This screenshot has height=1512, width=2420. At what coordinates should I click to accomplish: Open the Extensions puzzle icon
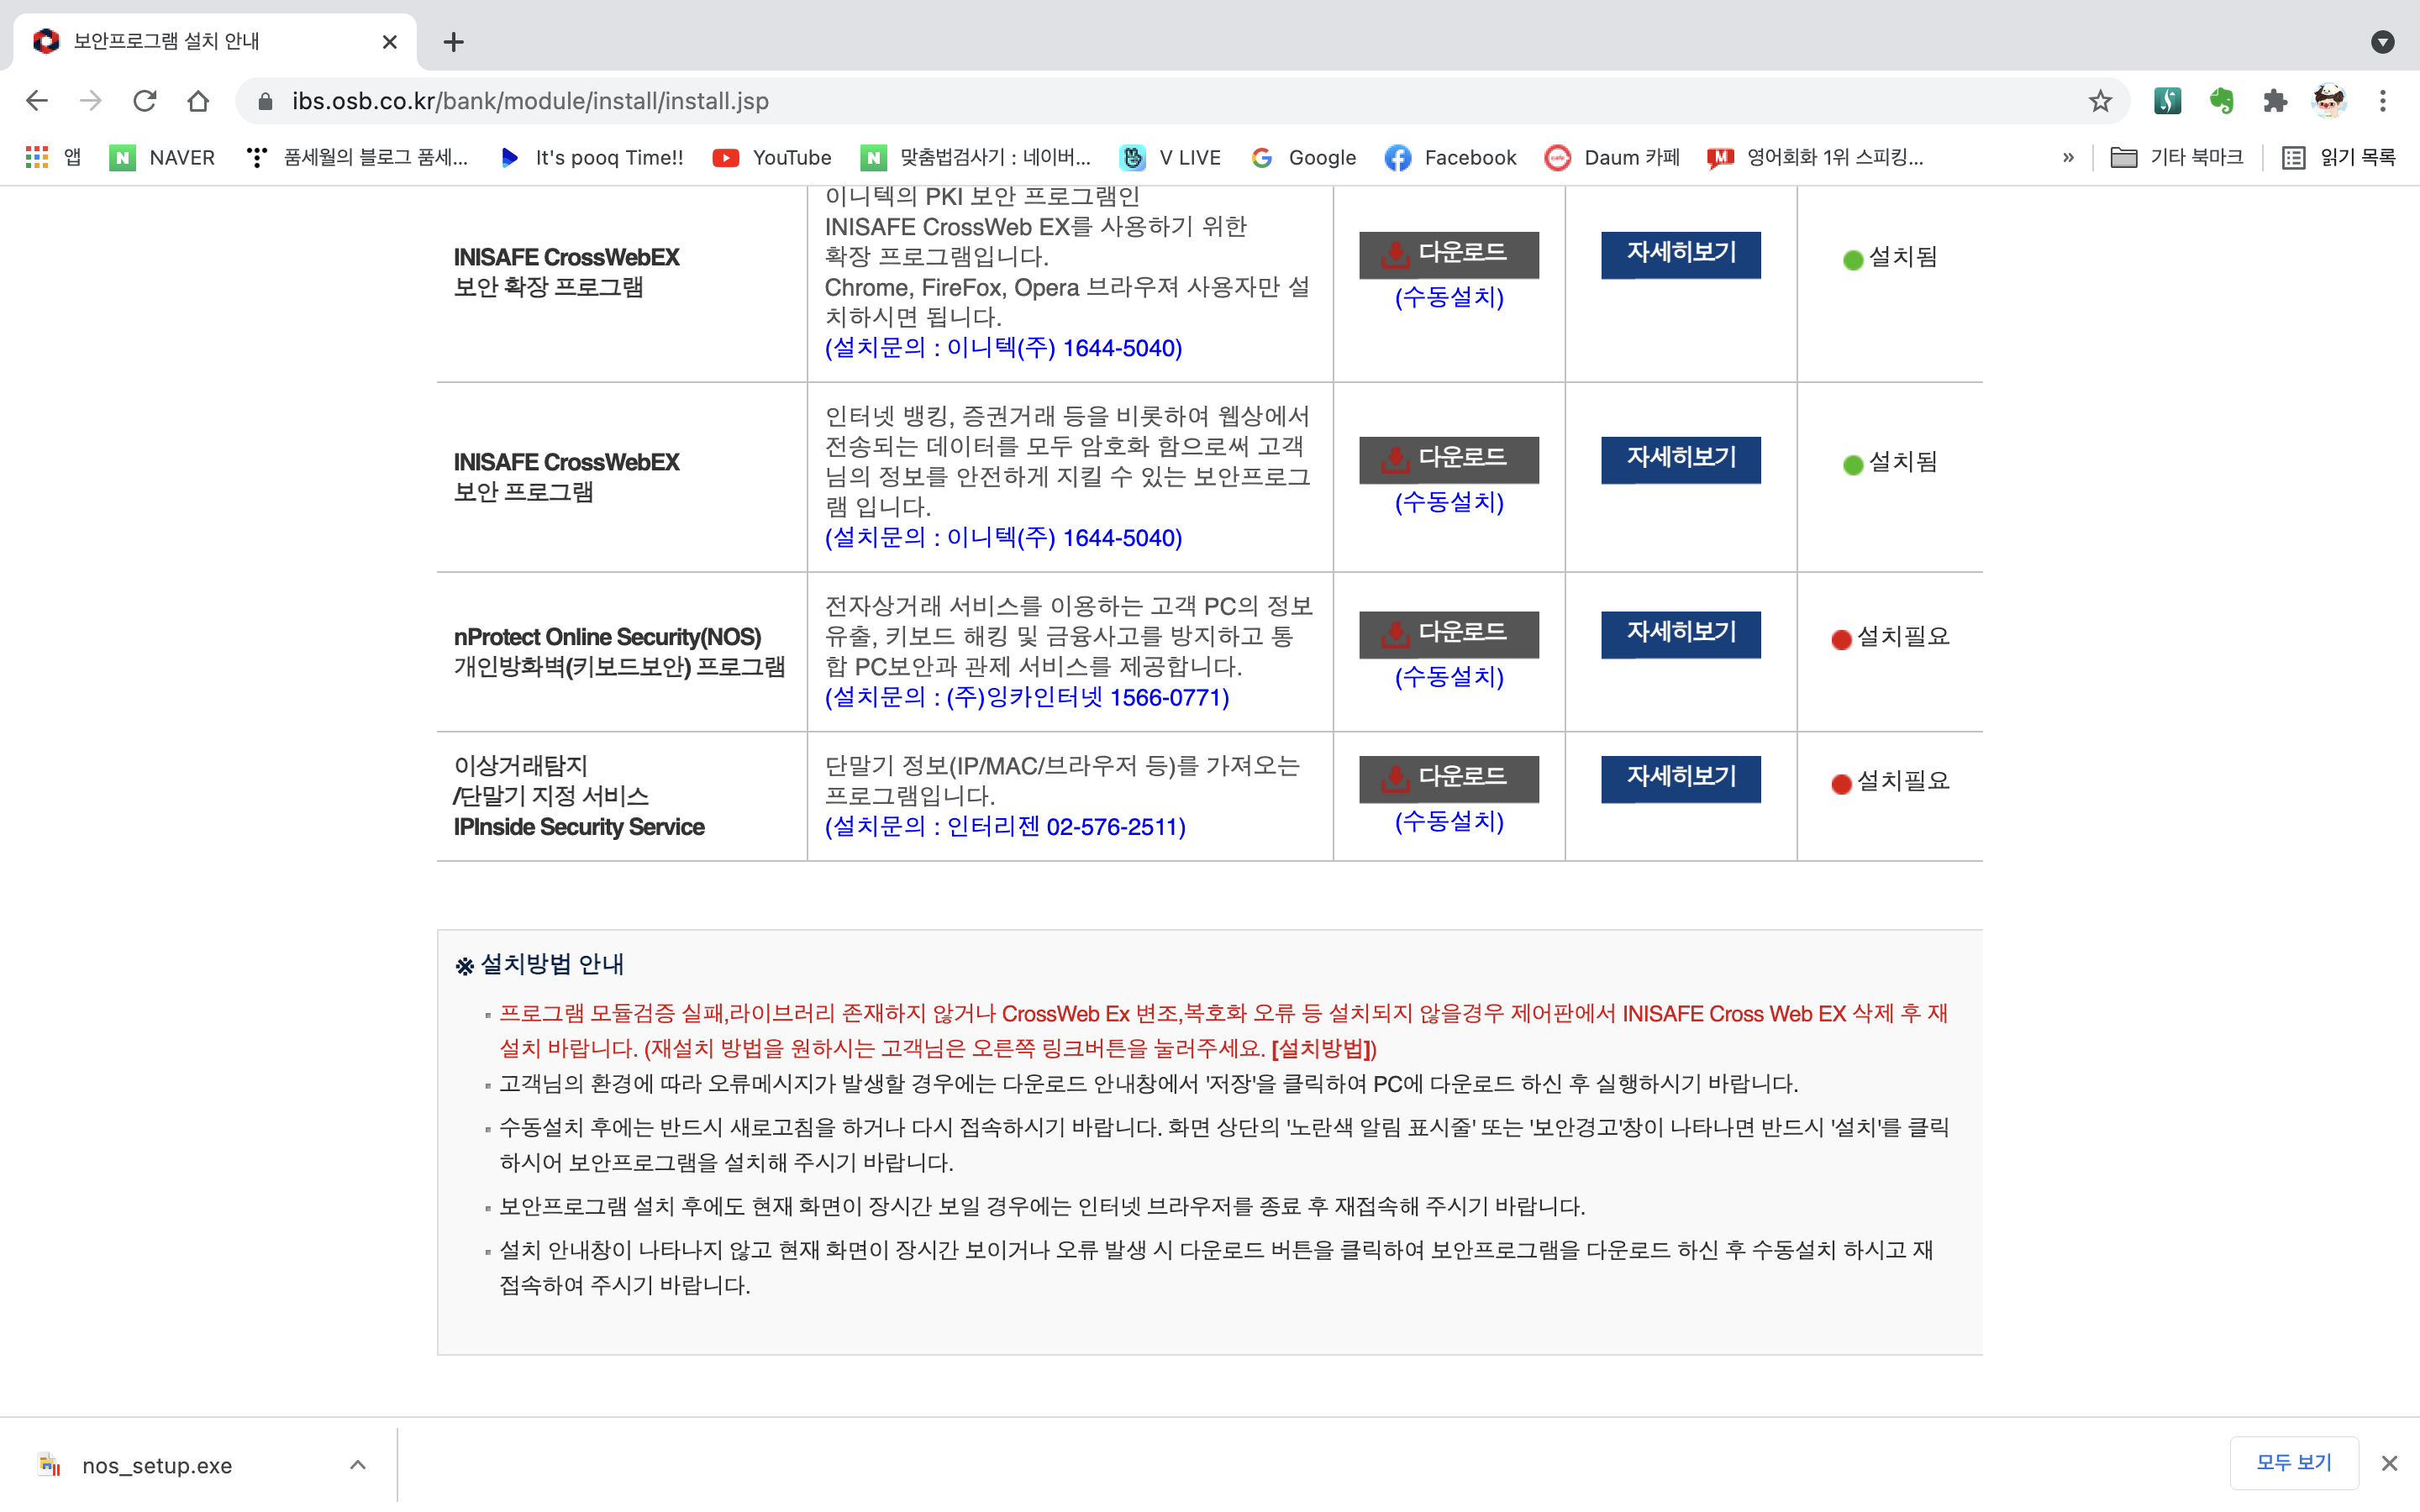pyautogui.click(x=2275, y=101)
